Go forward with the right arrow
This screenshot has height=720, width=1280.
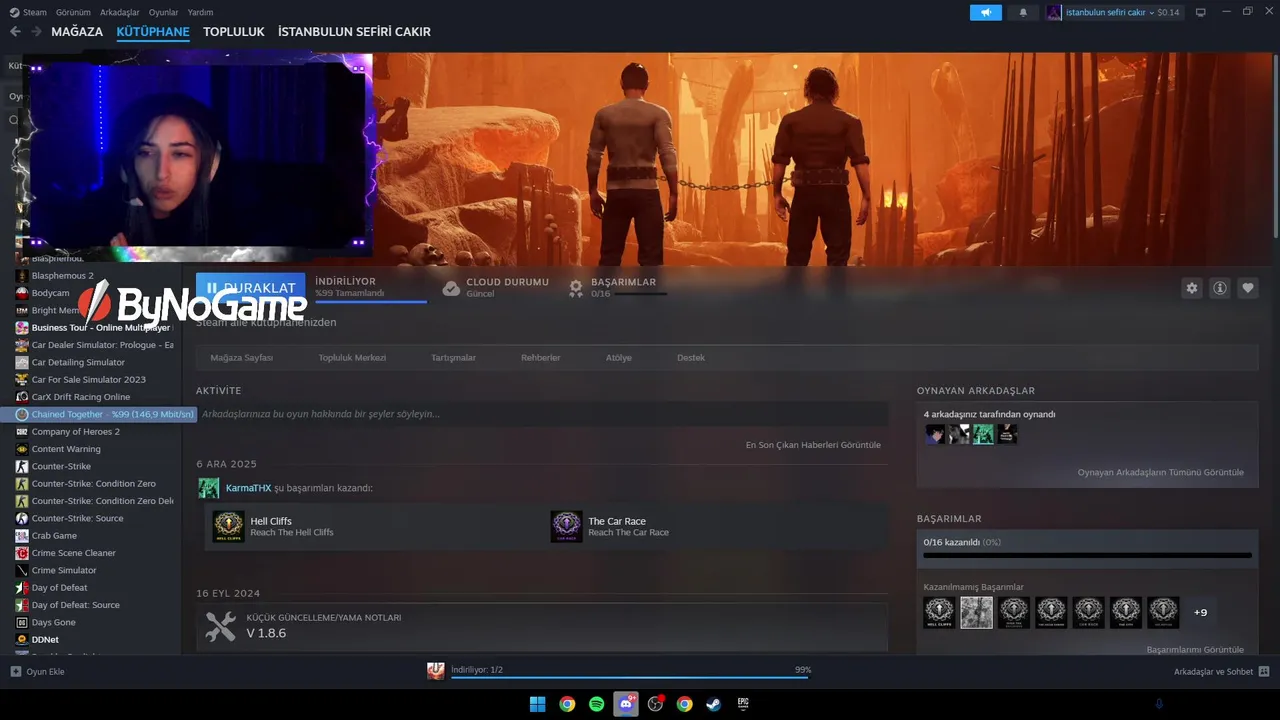(36, 32)
